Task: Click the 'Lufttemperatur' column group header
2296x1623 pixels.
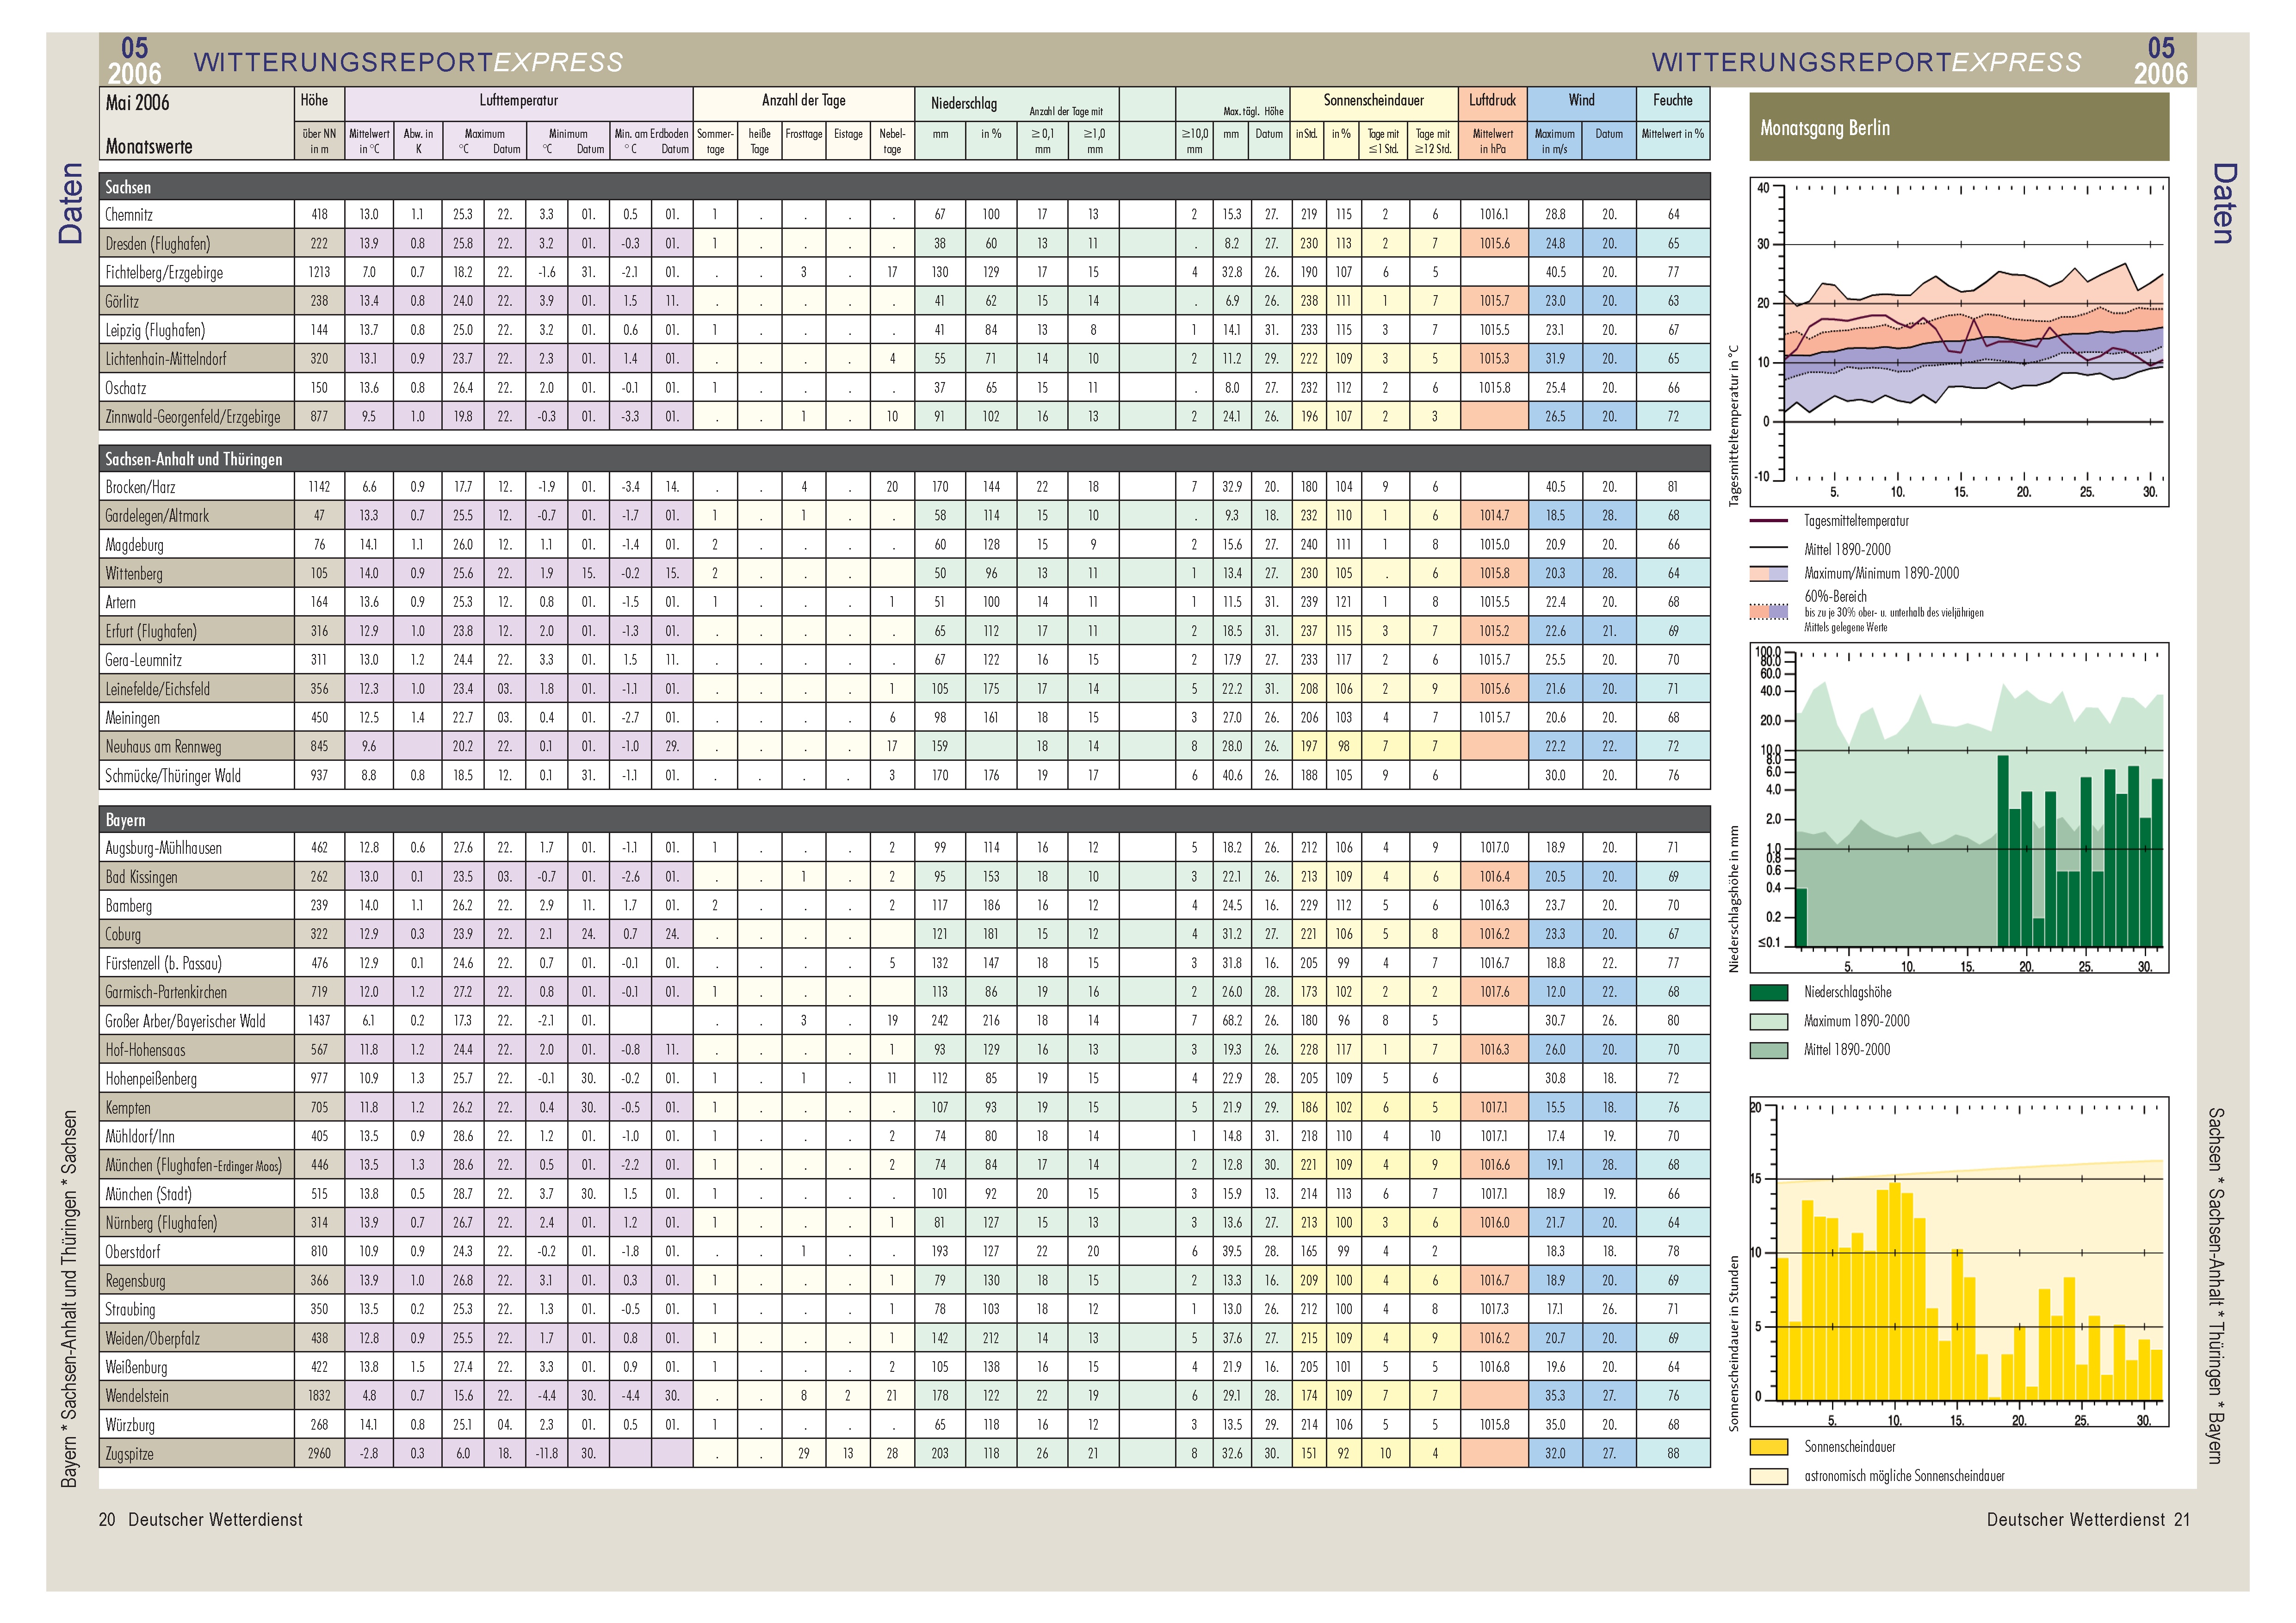Action: (518, 100)
